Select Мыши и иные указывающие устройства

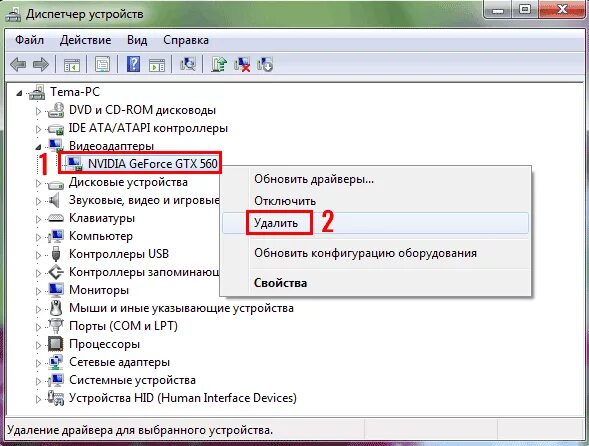[x=181, y=308]
